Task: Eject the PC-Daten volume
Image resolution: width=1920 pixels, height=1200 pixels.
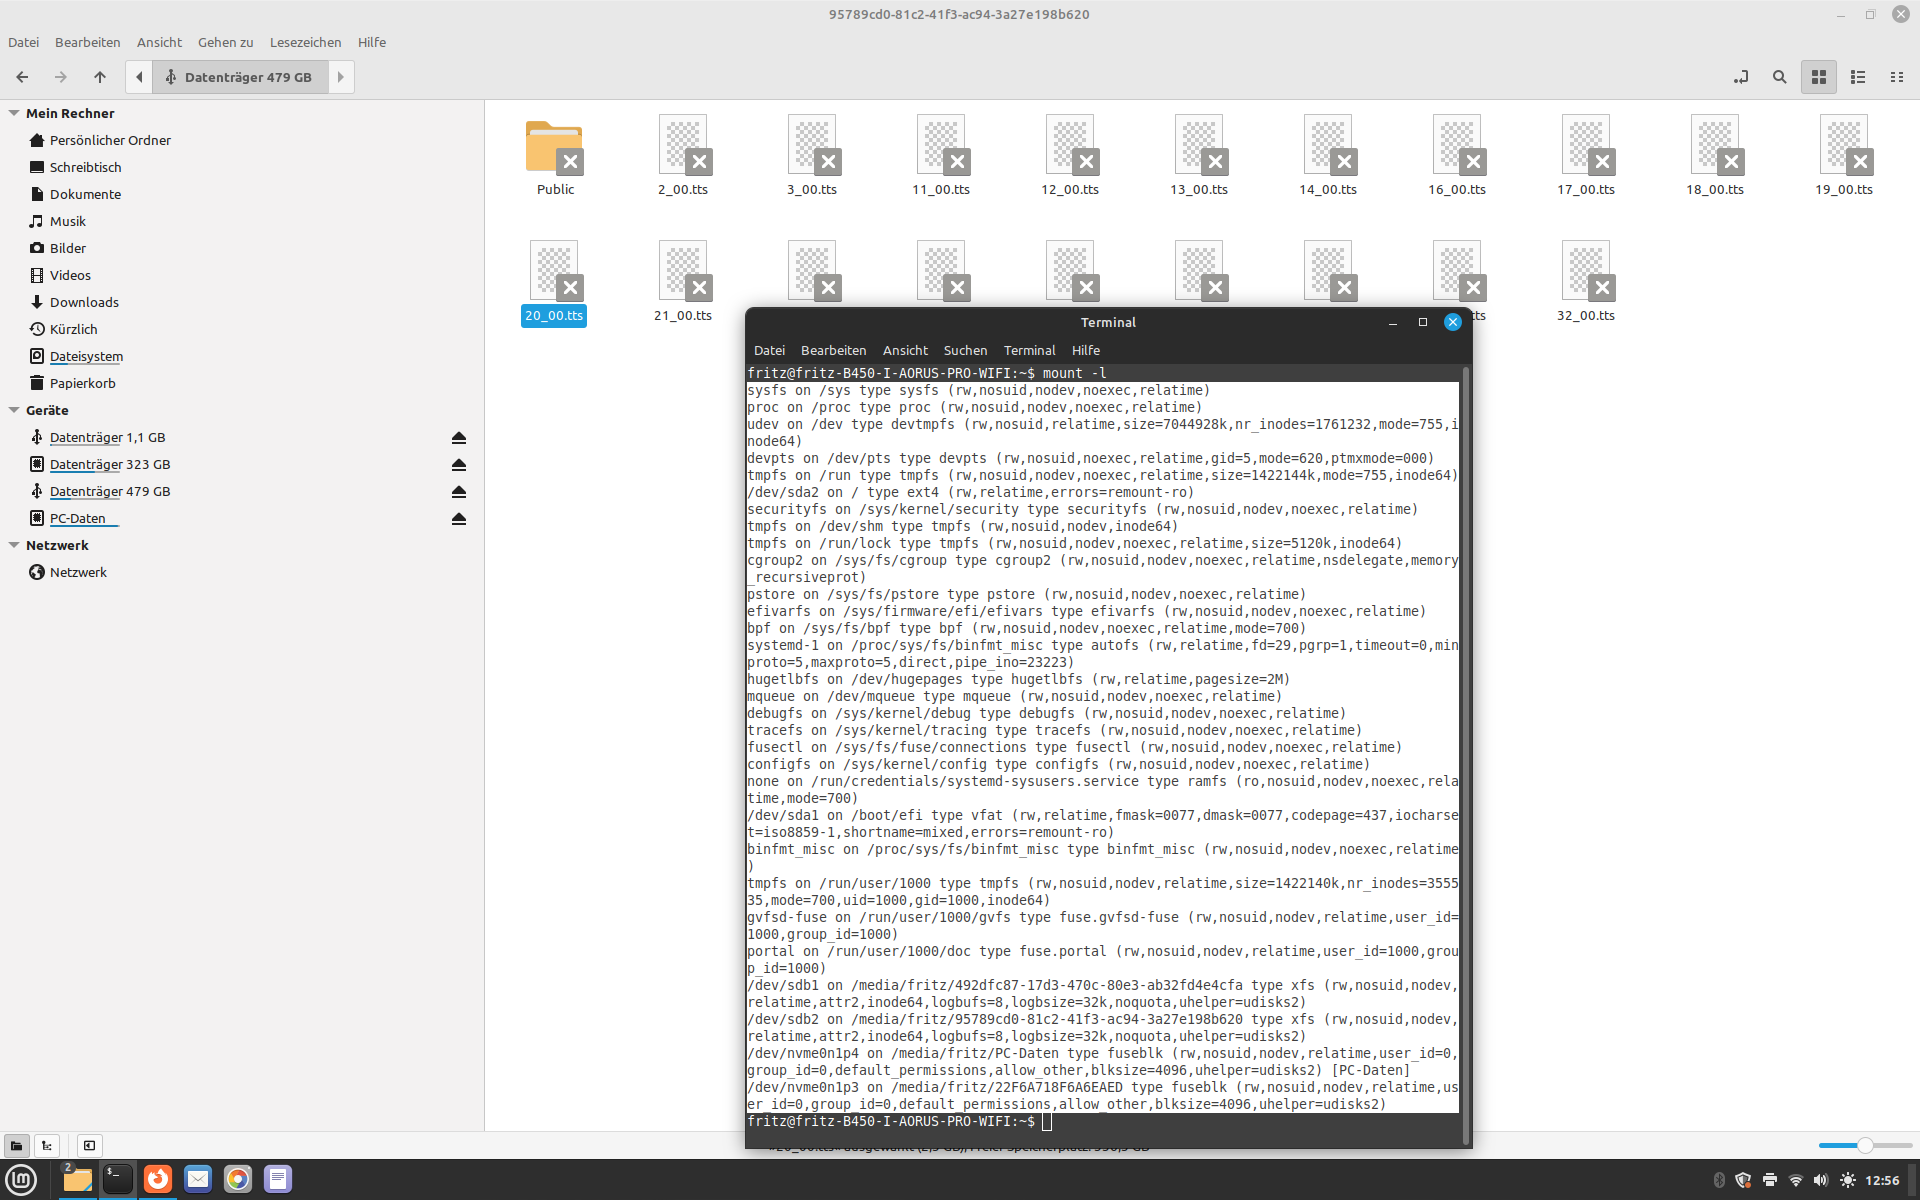Action: (459, 519)
